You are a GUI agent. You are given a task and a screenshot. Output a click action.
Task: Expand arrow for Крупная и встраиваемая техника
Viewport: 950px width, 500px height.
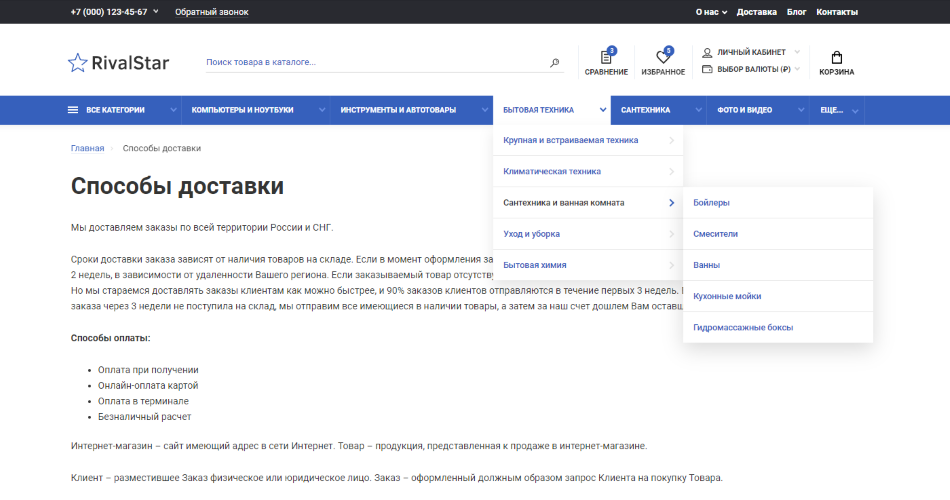671,140
